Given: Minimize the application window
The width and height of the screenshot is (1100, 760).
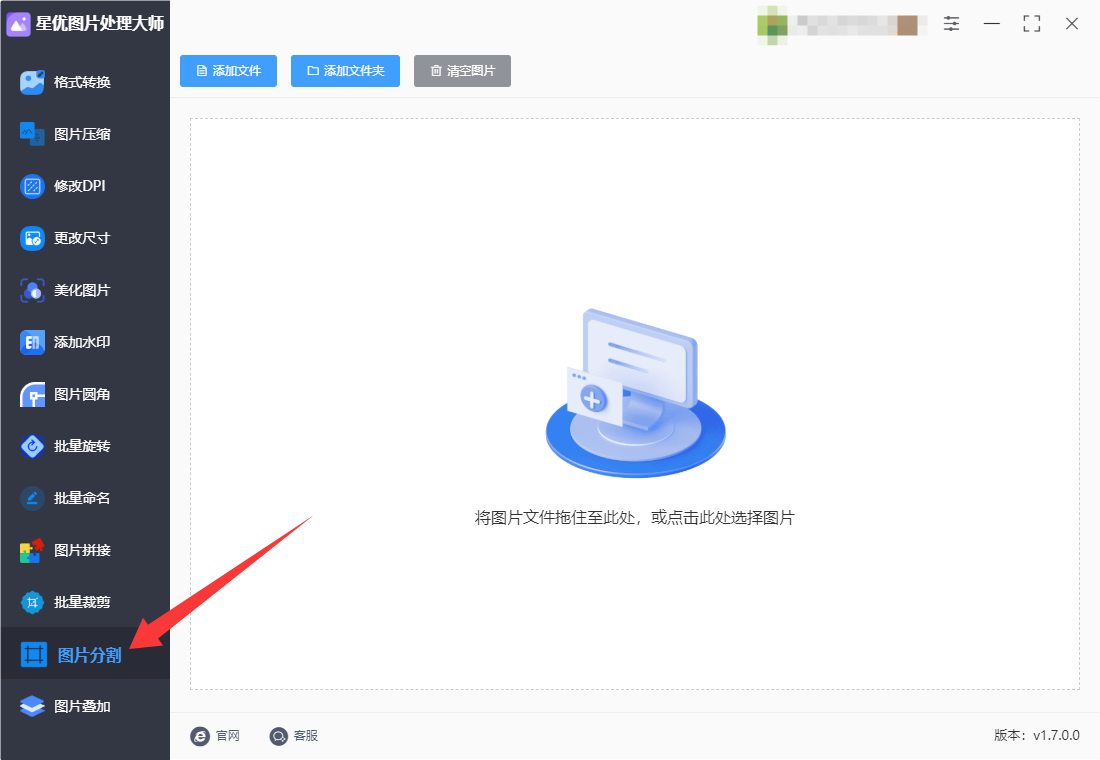Looking at the screenshot, I should 991,24.
